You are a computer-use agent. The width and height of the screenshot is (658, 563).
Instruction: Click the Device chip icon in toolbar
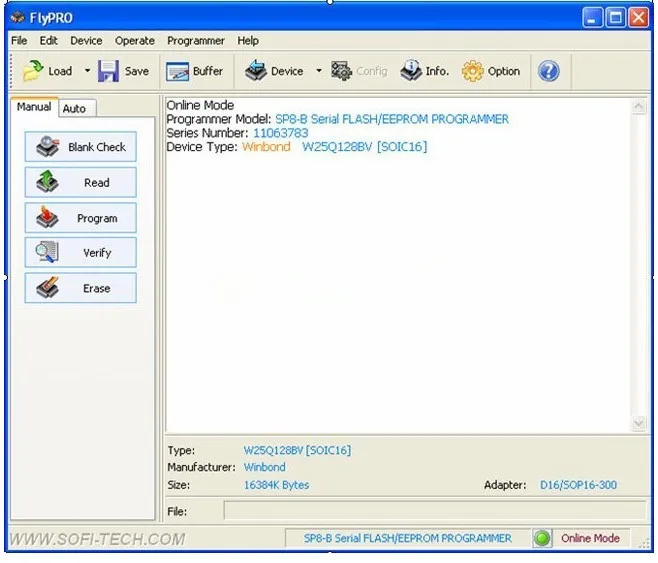pyautogui.click(x=256, y=70)
